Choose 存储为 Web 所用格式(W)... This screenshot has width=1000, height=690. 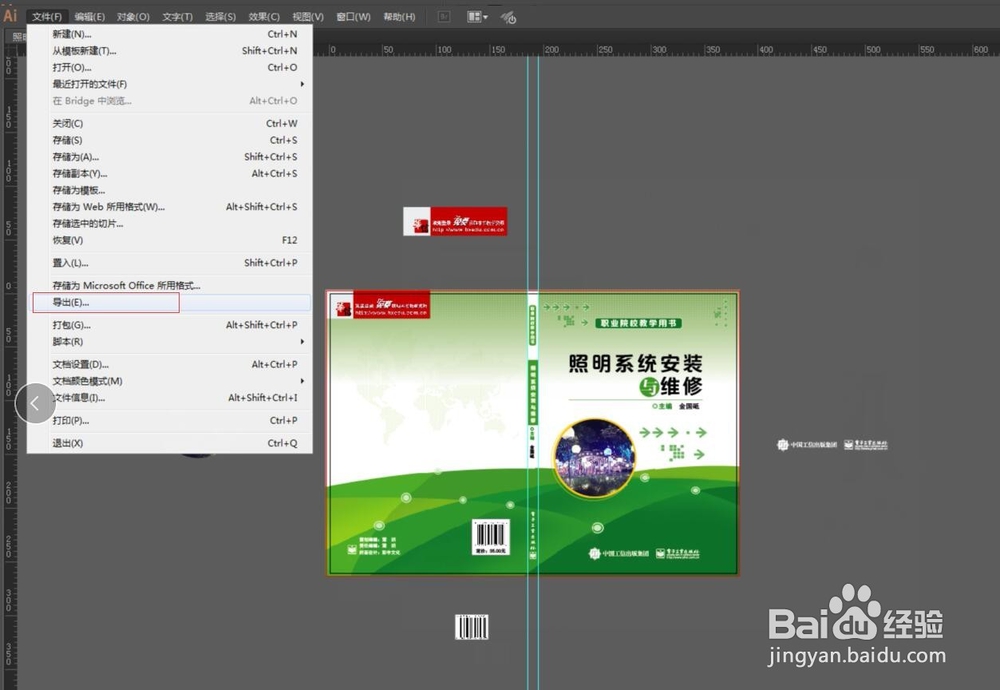[x=170, y=207]
